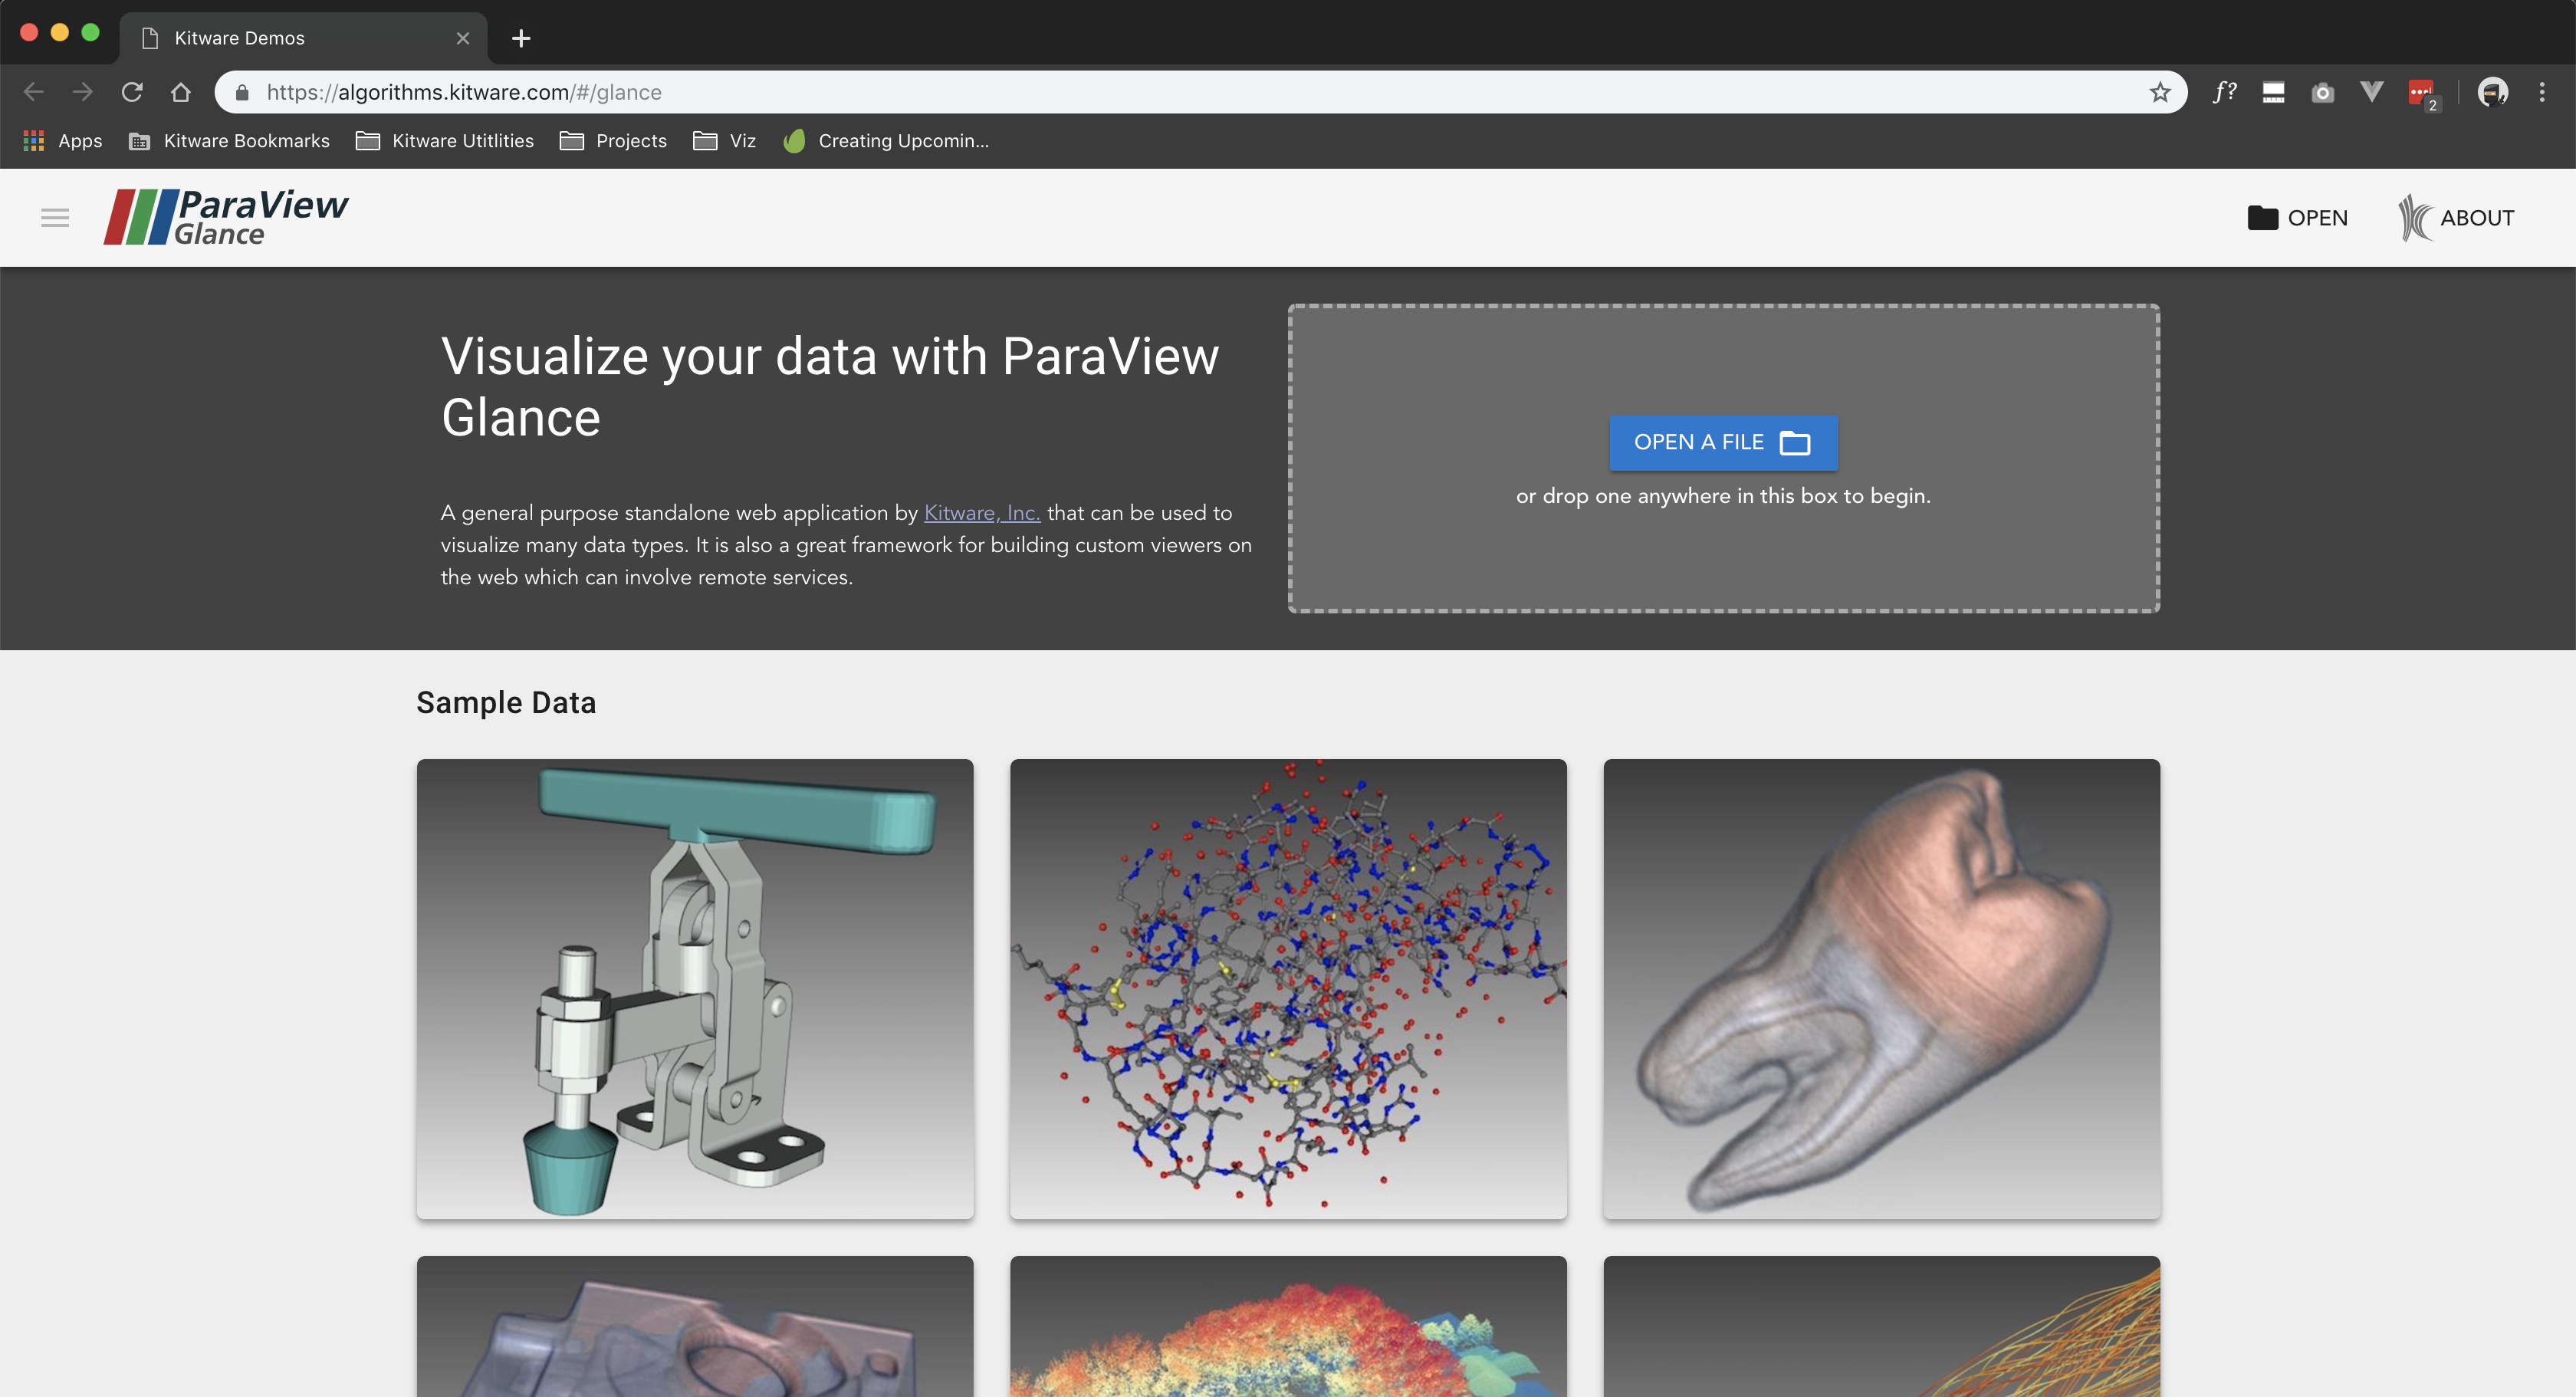Viewport: 2576px width, 1397px height.
Task: Open the Viz bookmarks folder
Action: [x=725, y=141]
